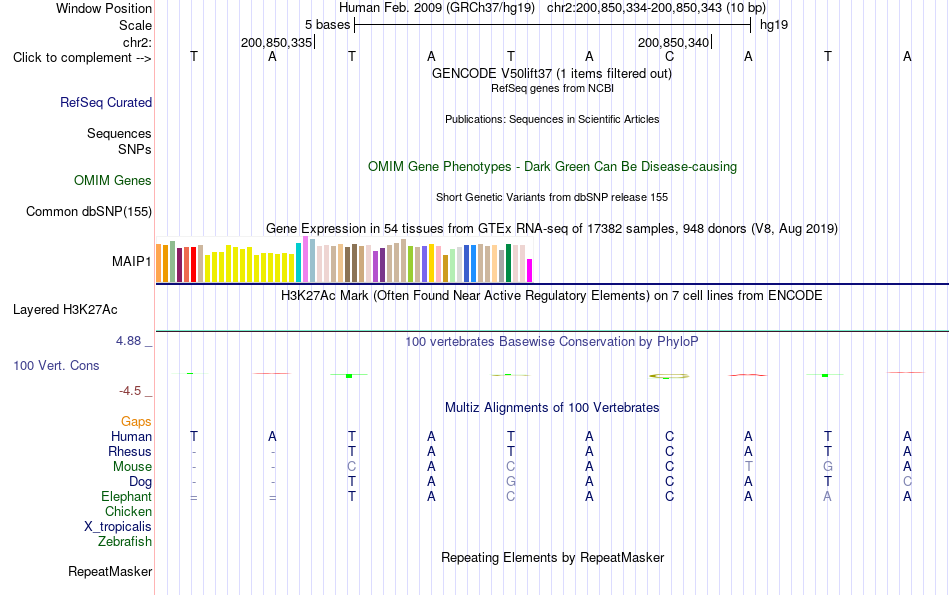This screenshot has height=595, width=950.
Task: Click the 'RefSeq genes from NCBI' title
Action: (553, 88)
